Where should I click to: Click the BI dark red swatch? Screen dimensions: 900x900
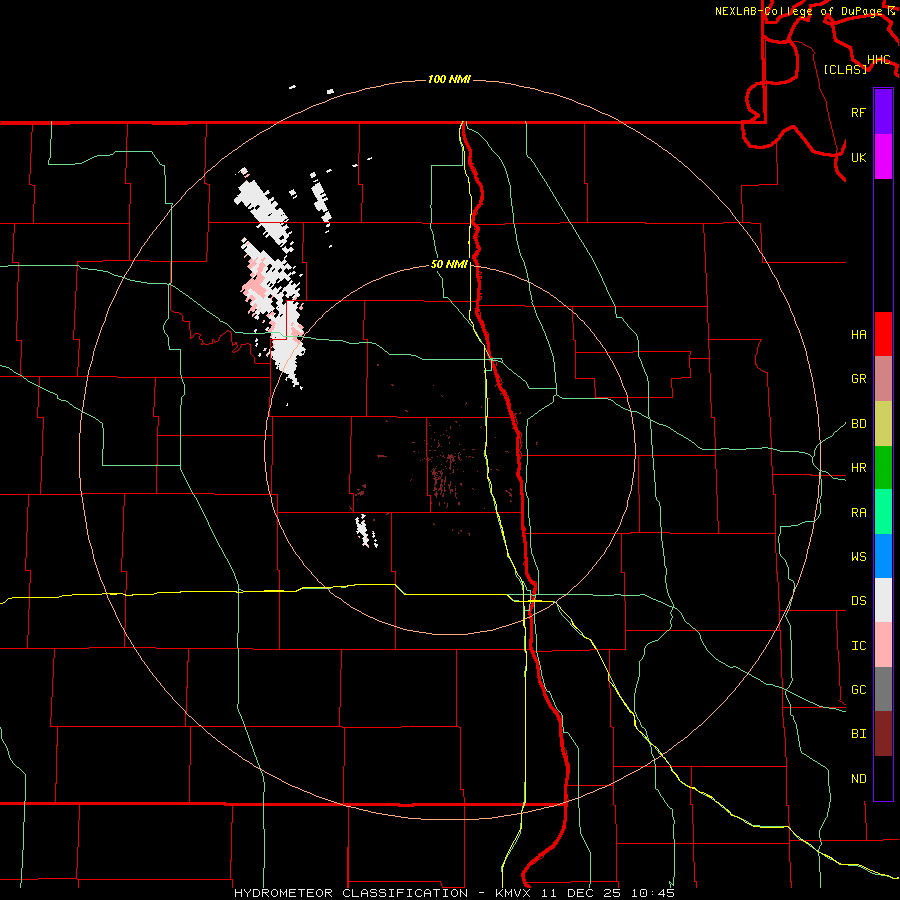click(883, 734)
